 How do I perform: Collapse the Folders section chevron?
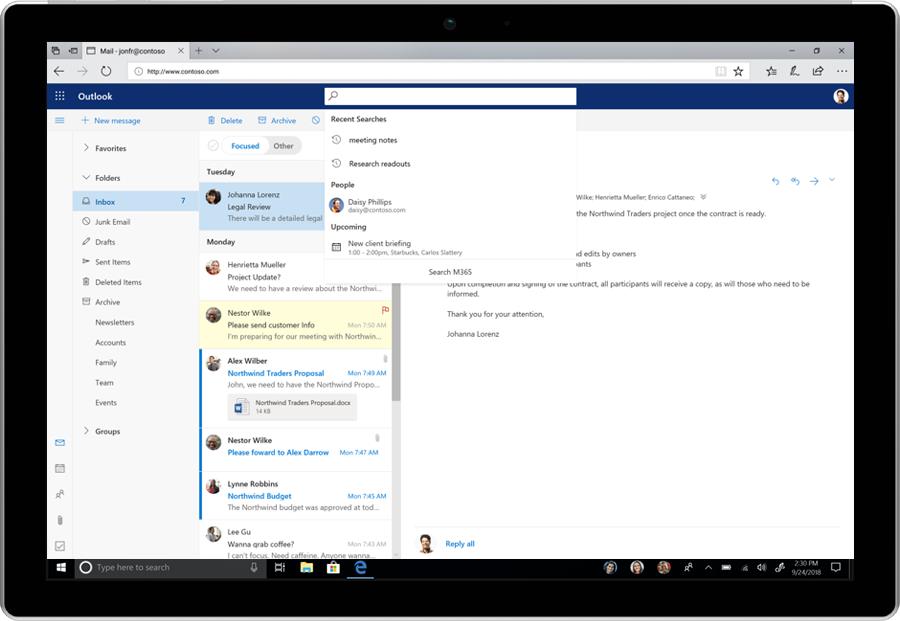tap(86, 177)
